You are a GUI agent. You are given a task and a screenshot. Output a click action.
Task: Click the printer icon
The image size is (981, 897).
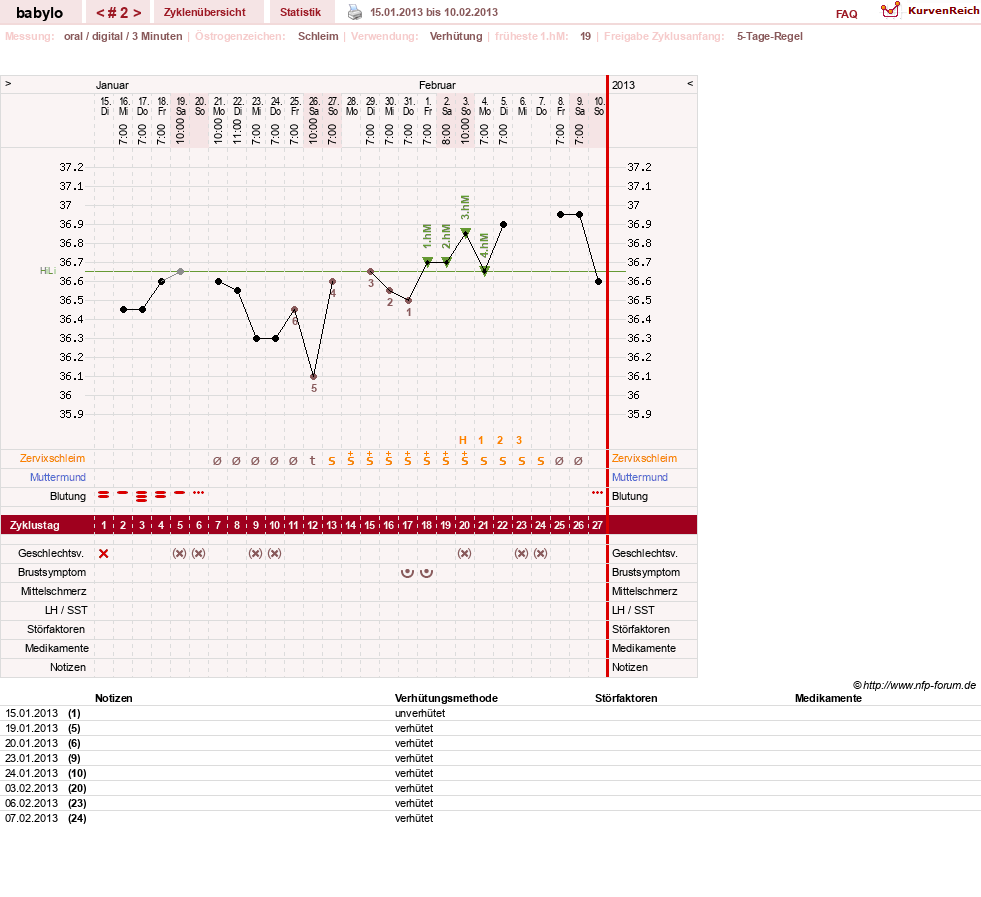click(355, 12)
